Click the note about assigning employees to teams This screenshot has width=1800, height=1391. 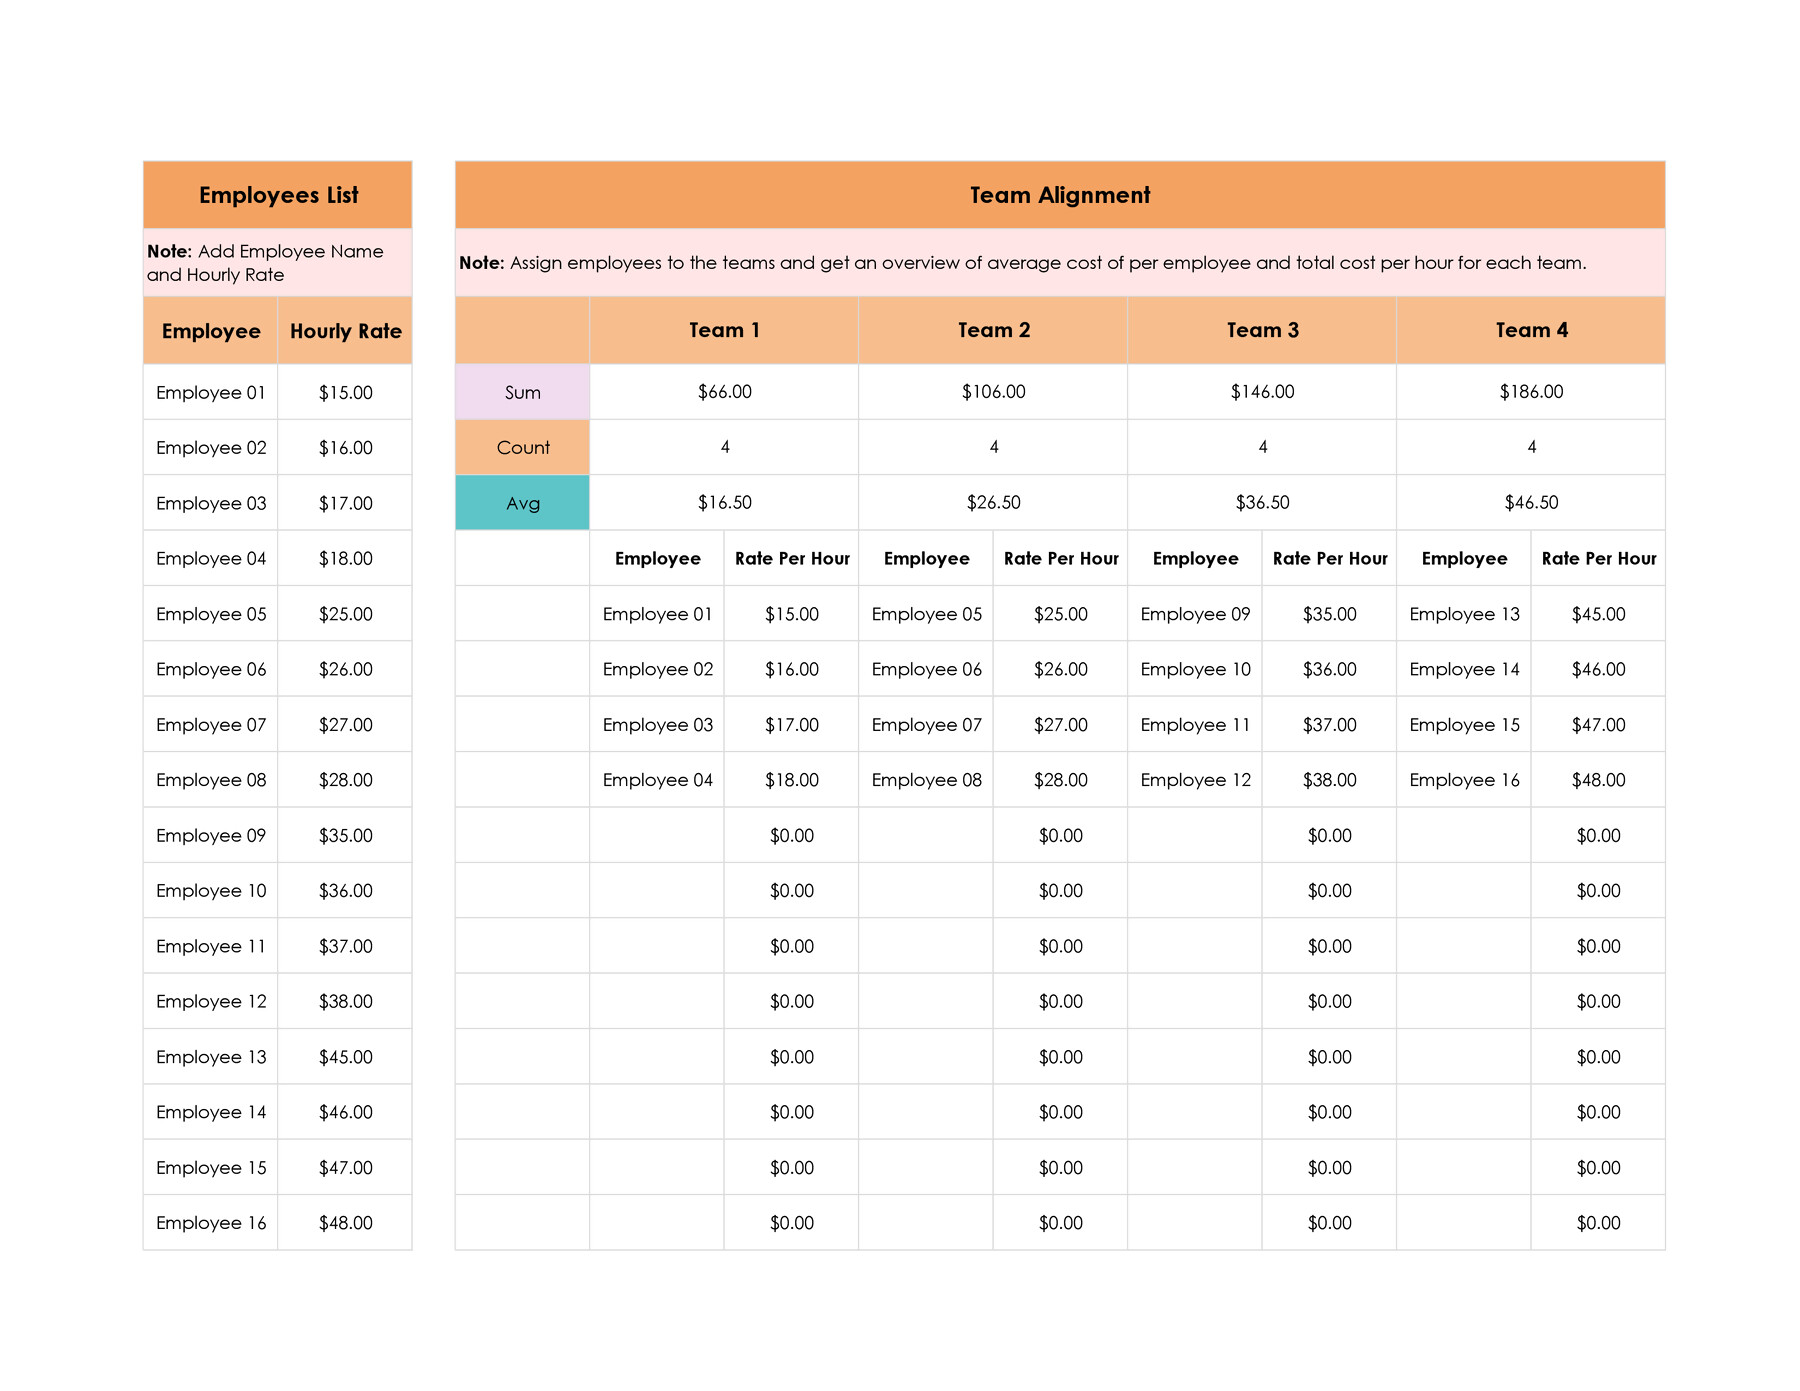(x=1060, y=263)
